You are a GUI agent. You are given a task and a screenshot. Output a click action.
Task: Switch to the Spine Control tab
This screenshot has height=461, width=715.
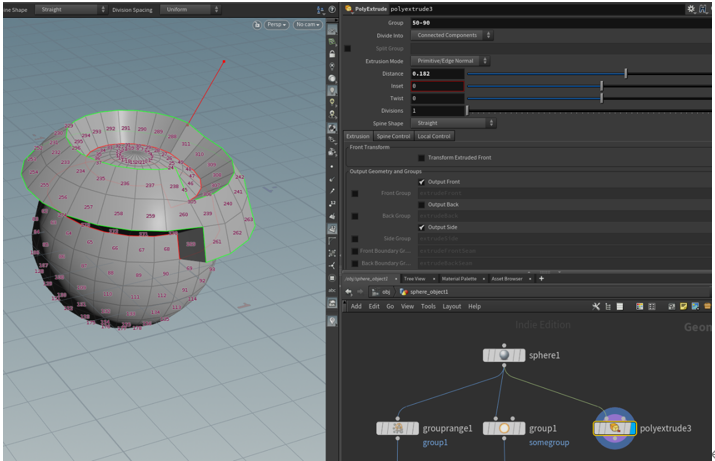point(393,136)
